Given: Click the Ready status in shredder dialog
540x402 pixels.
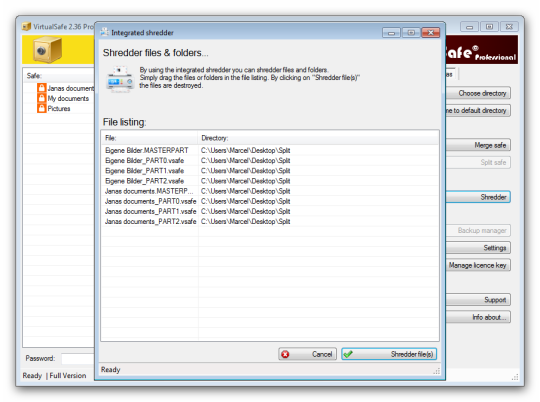Looking at the screenshot, I should pos(110,370).
